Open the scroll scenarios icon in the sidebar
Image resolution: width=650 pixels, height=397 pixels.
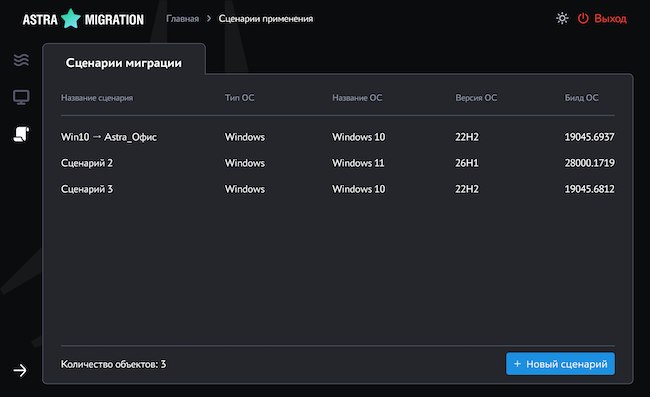click(x=21, y=134)
